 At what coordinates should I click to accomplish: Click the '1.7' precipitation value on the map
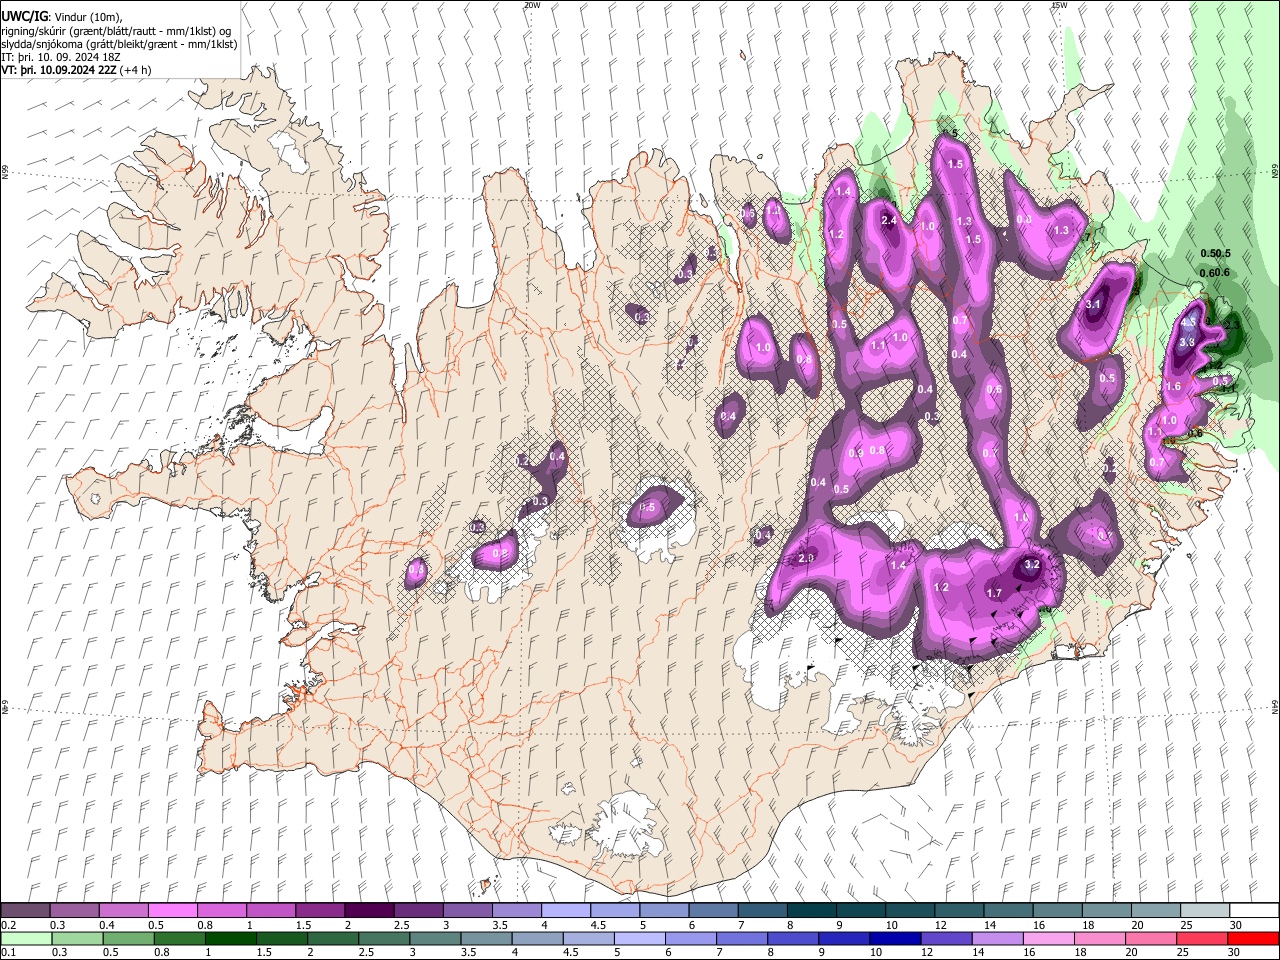click(994, 594)
